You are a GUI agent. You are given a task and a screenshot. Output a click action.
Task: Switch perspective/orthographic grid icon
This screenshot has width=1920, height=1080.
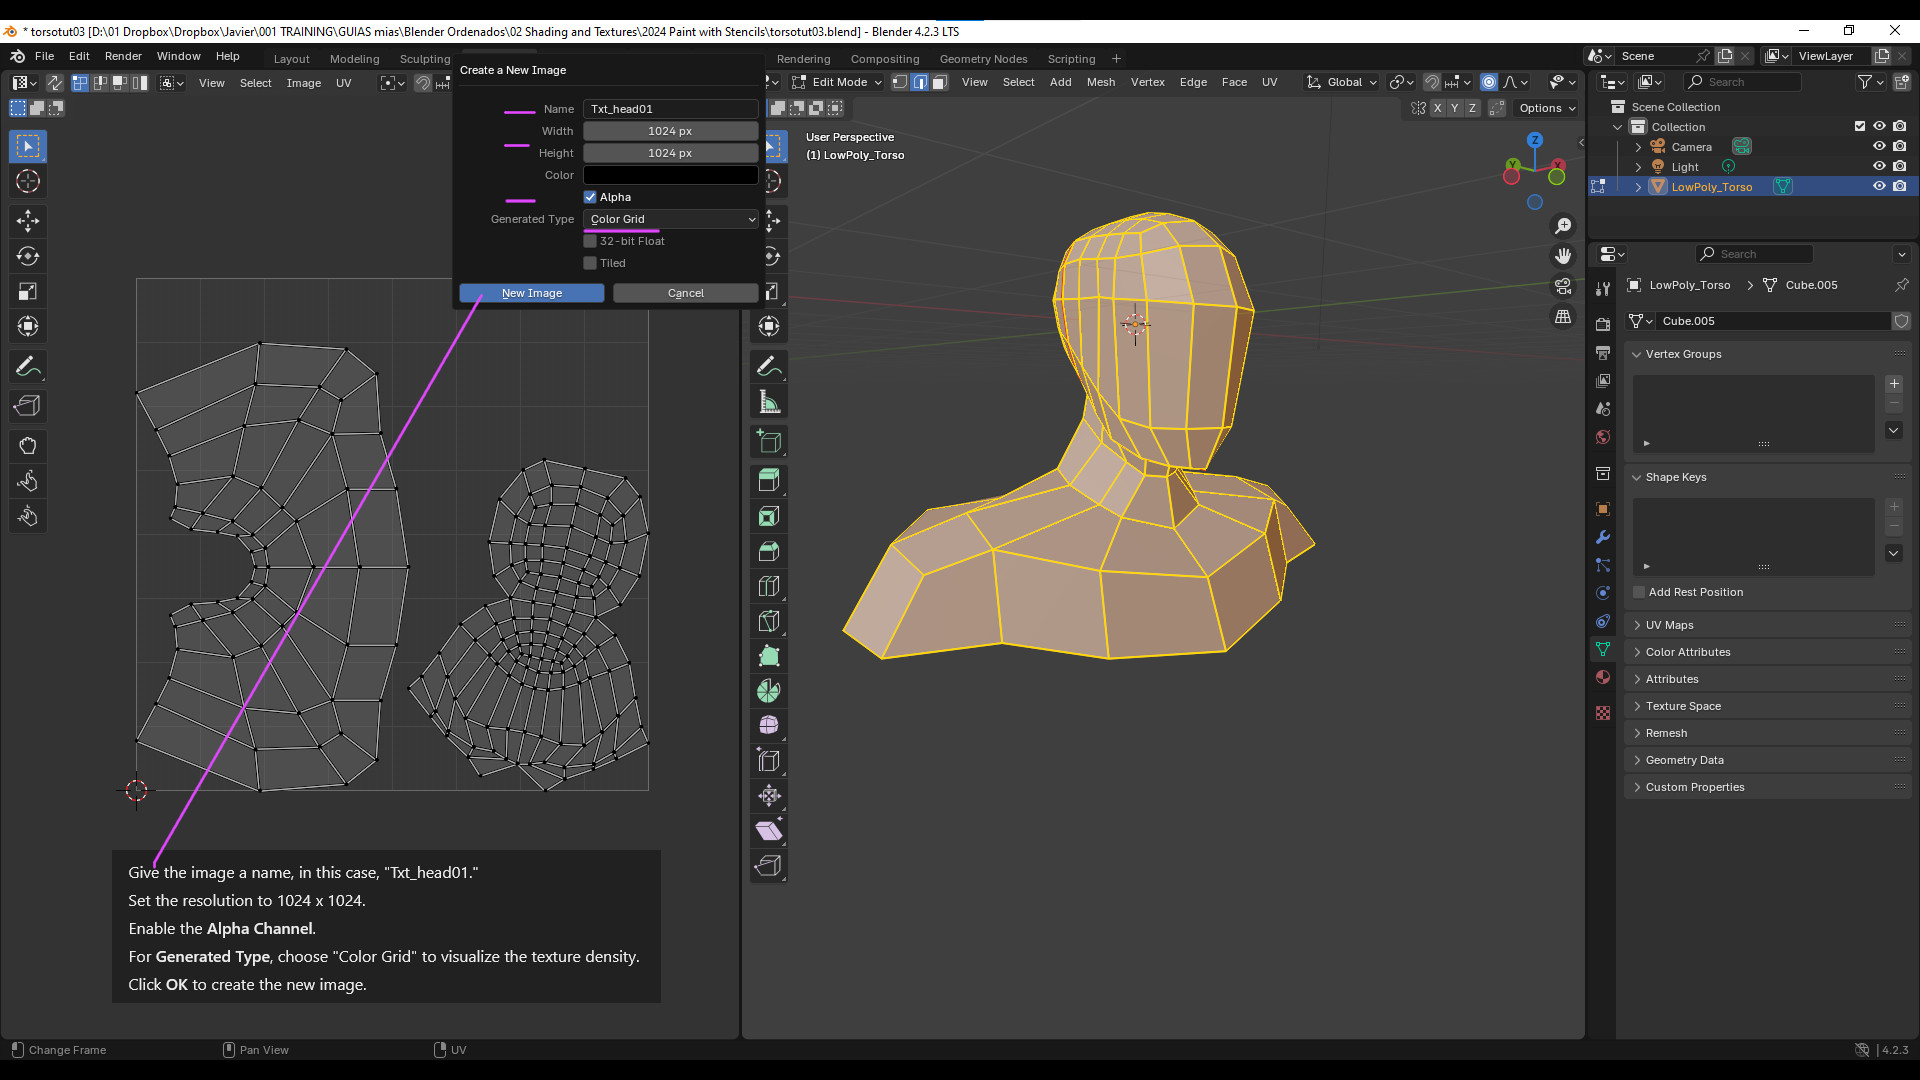click(1563, 317)
